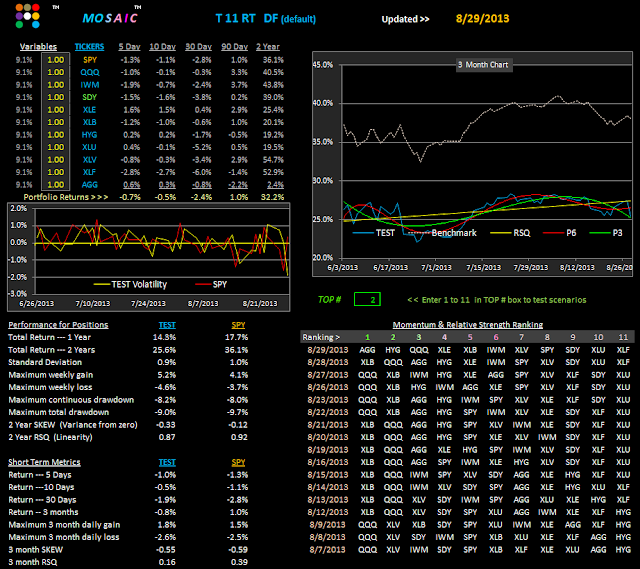Click the XLU ticker label
Screen dimensions: 640x569
(90, 147)
